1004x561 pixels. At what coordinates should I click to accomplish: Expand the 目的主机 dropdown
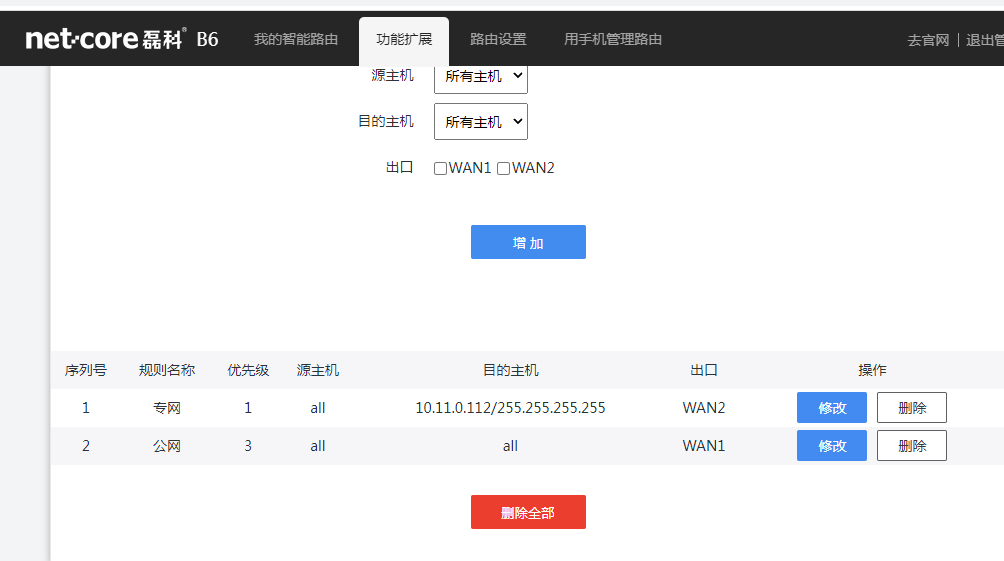coord(481,122)
